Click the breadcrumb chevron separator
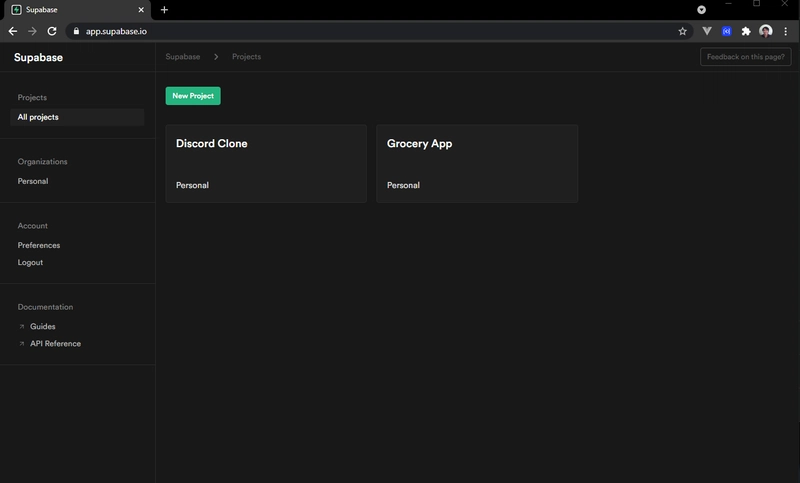The height and width of the screenshot is (483, 800). [x=216, y=57]
